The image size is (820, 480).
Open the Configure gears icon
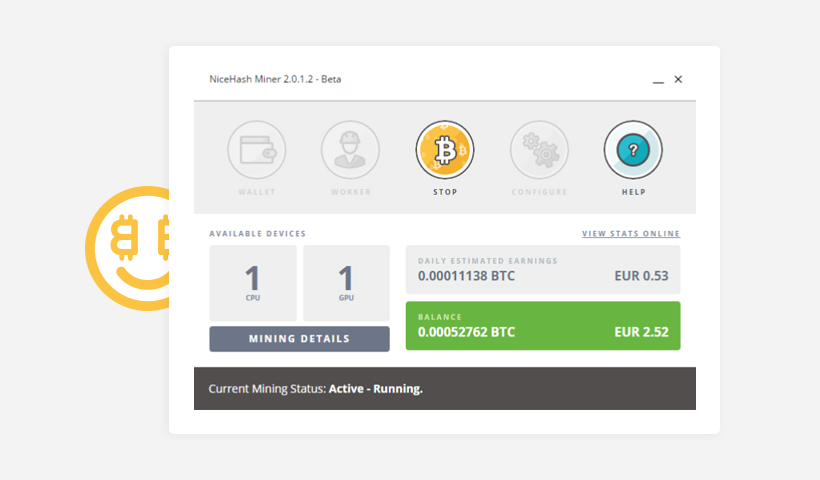click(539, 150)
